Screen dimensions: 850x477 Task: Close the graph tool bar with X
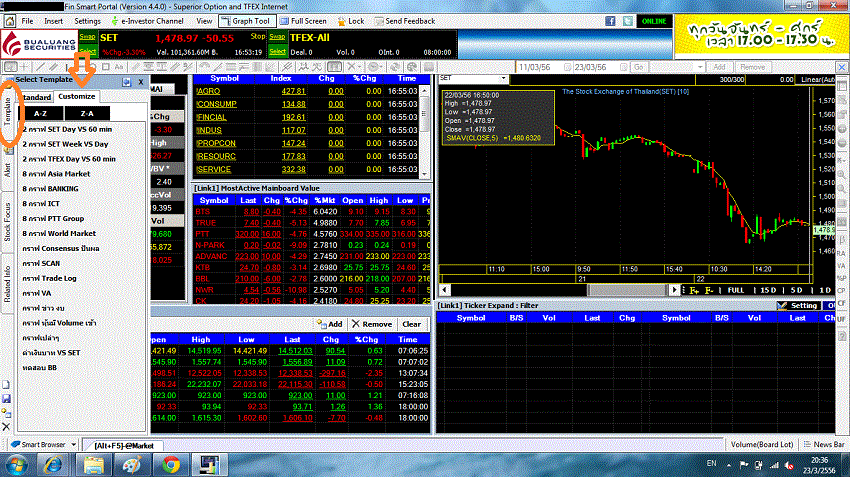841,67
